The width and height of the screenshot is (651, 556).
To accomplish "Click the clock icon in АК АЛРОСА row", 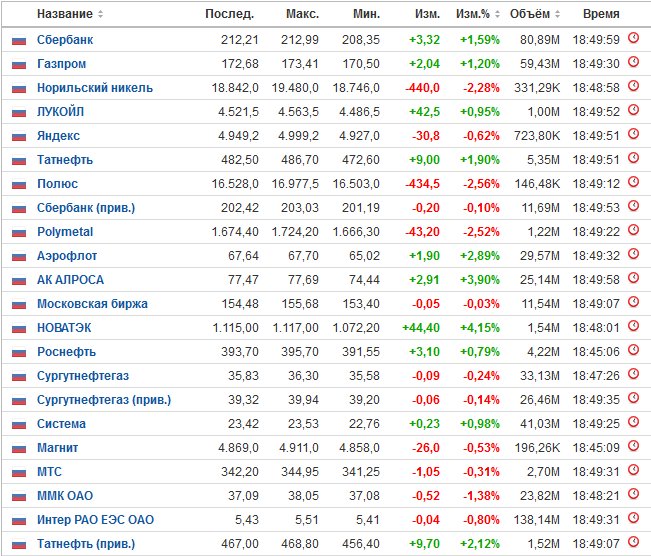I will (x=633, y=278).
